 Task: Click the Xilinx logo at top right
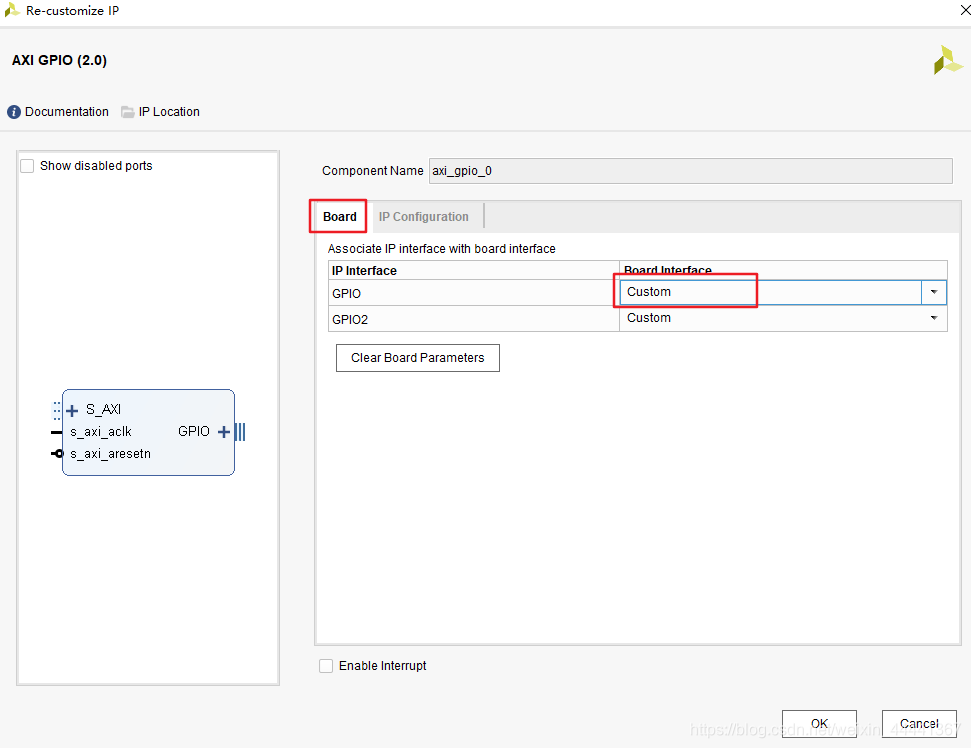[x=948, y=60]
